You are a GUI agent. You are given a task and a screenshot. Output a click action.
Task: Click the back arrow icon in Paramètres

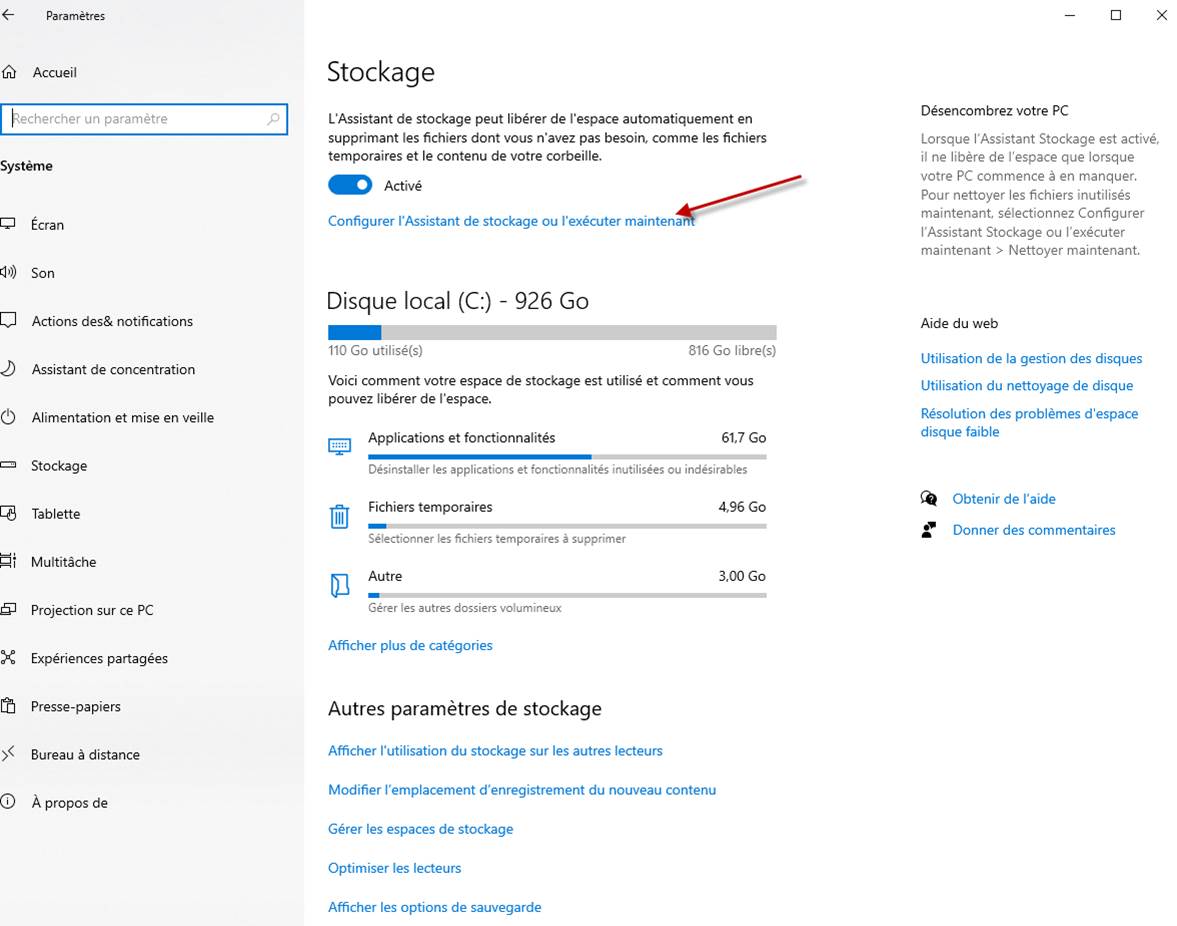click(x=9, y=15)
